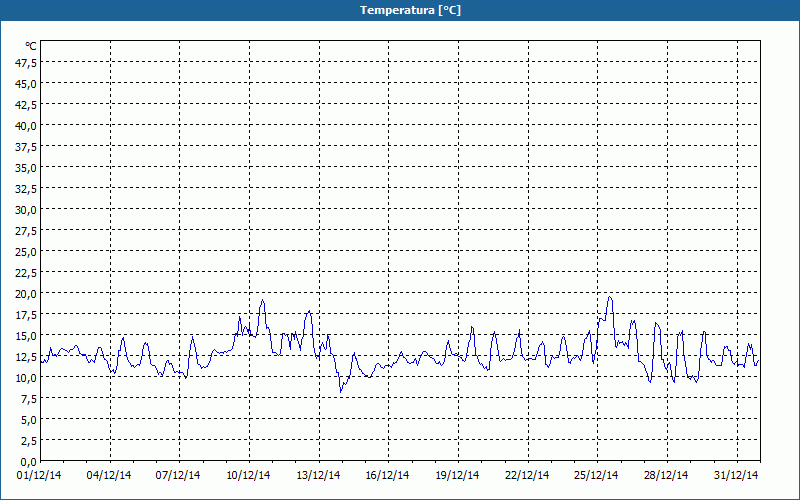Click the 25/12/14 date label
800x500 pixels.
[x=596, y=476]
